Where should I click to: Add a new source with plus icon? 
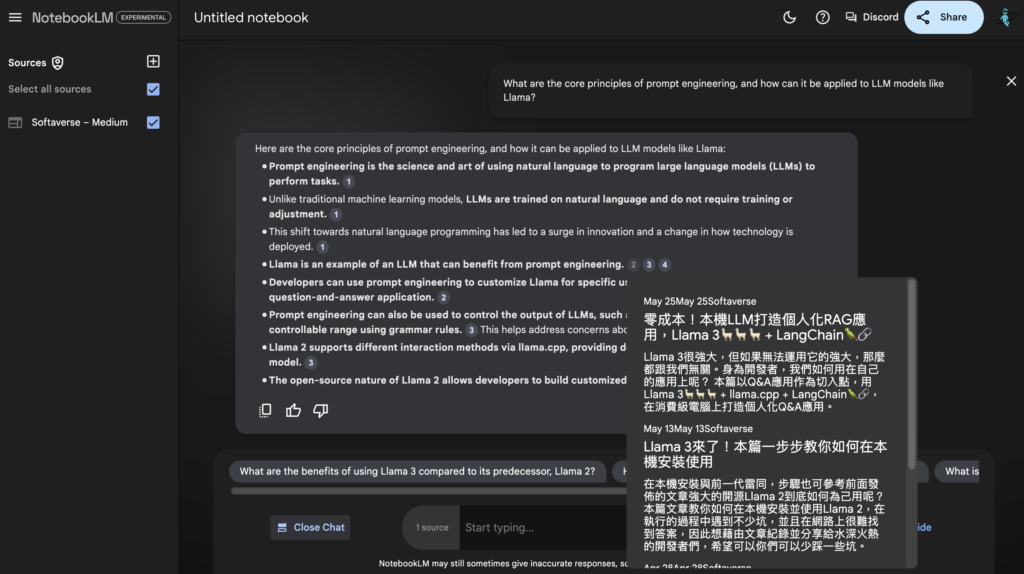[153, 61]
